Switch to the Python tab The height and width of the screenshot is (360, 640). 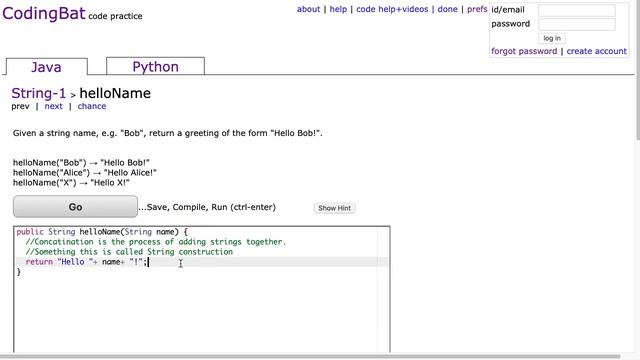pos(156,67)
